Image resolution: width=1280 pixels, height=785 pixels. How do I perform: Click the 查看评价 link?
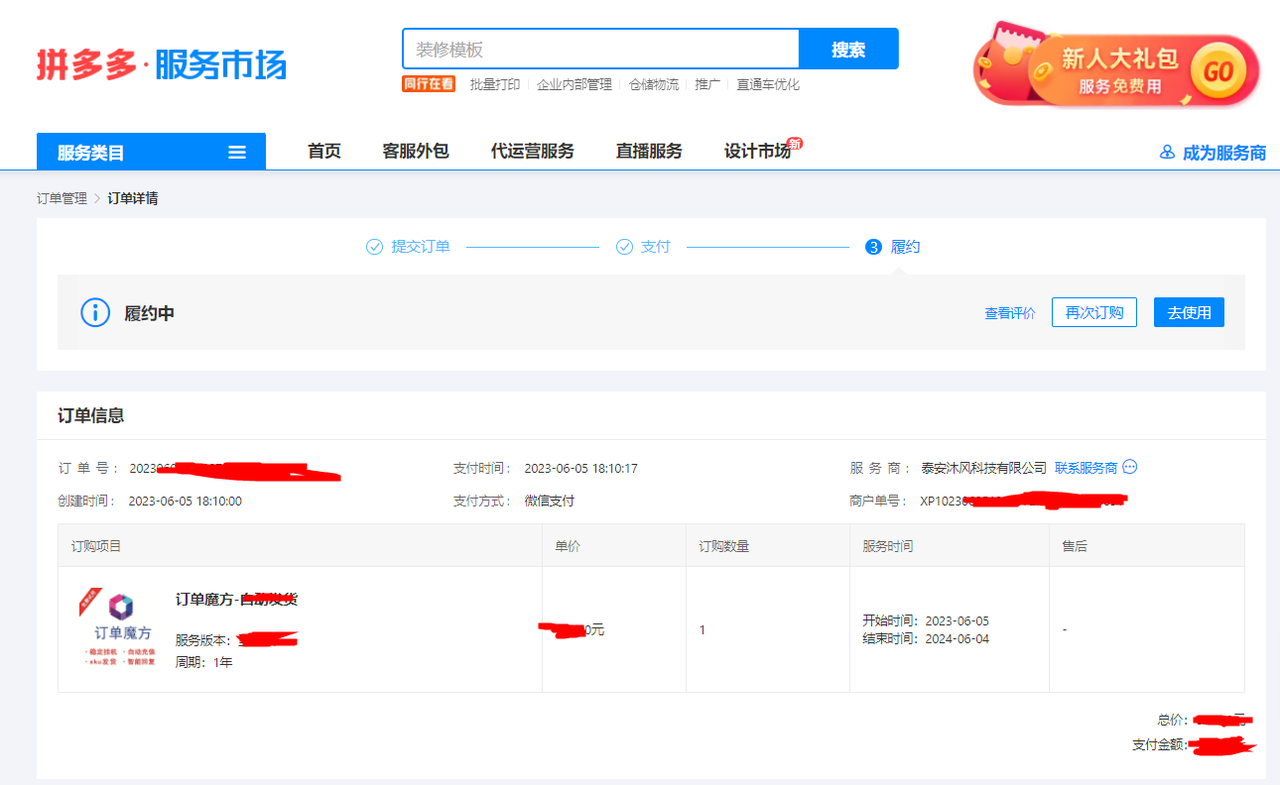pos(1010,313)
